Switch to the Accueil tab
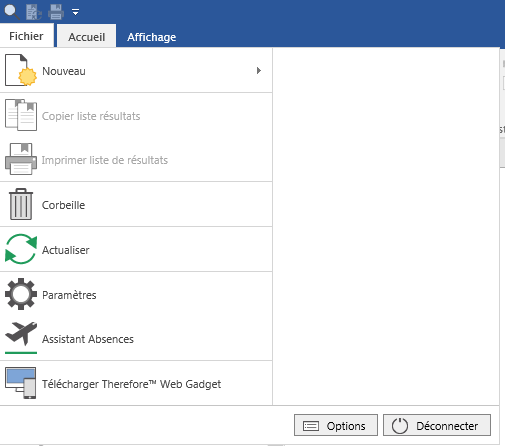The height and width of the screenshot is (446, 505). 87,37
